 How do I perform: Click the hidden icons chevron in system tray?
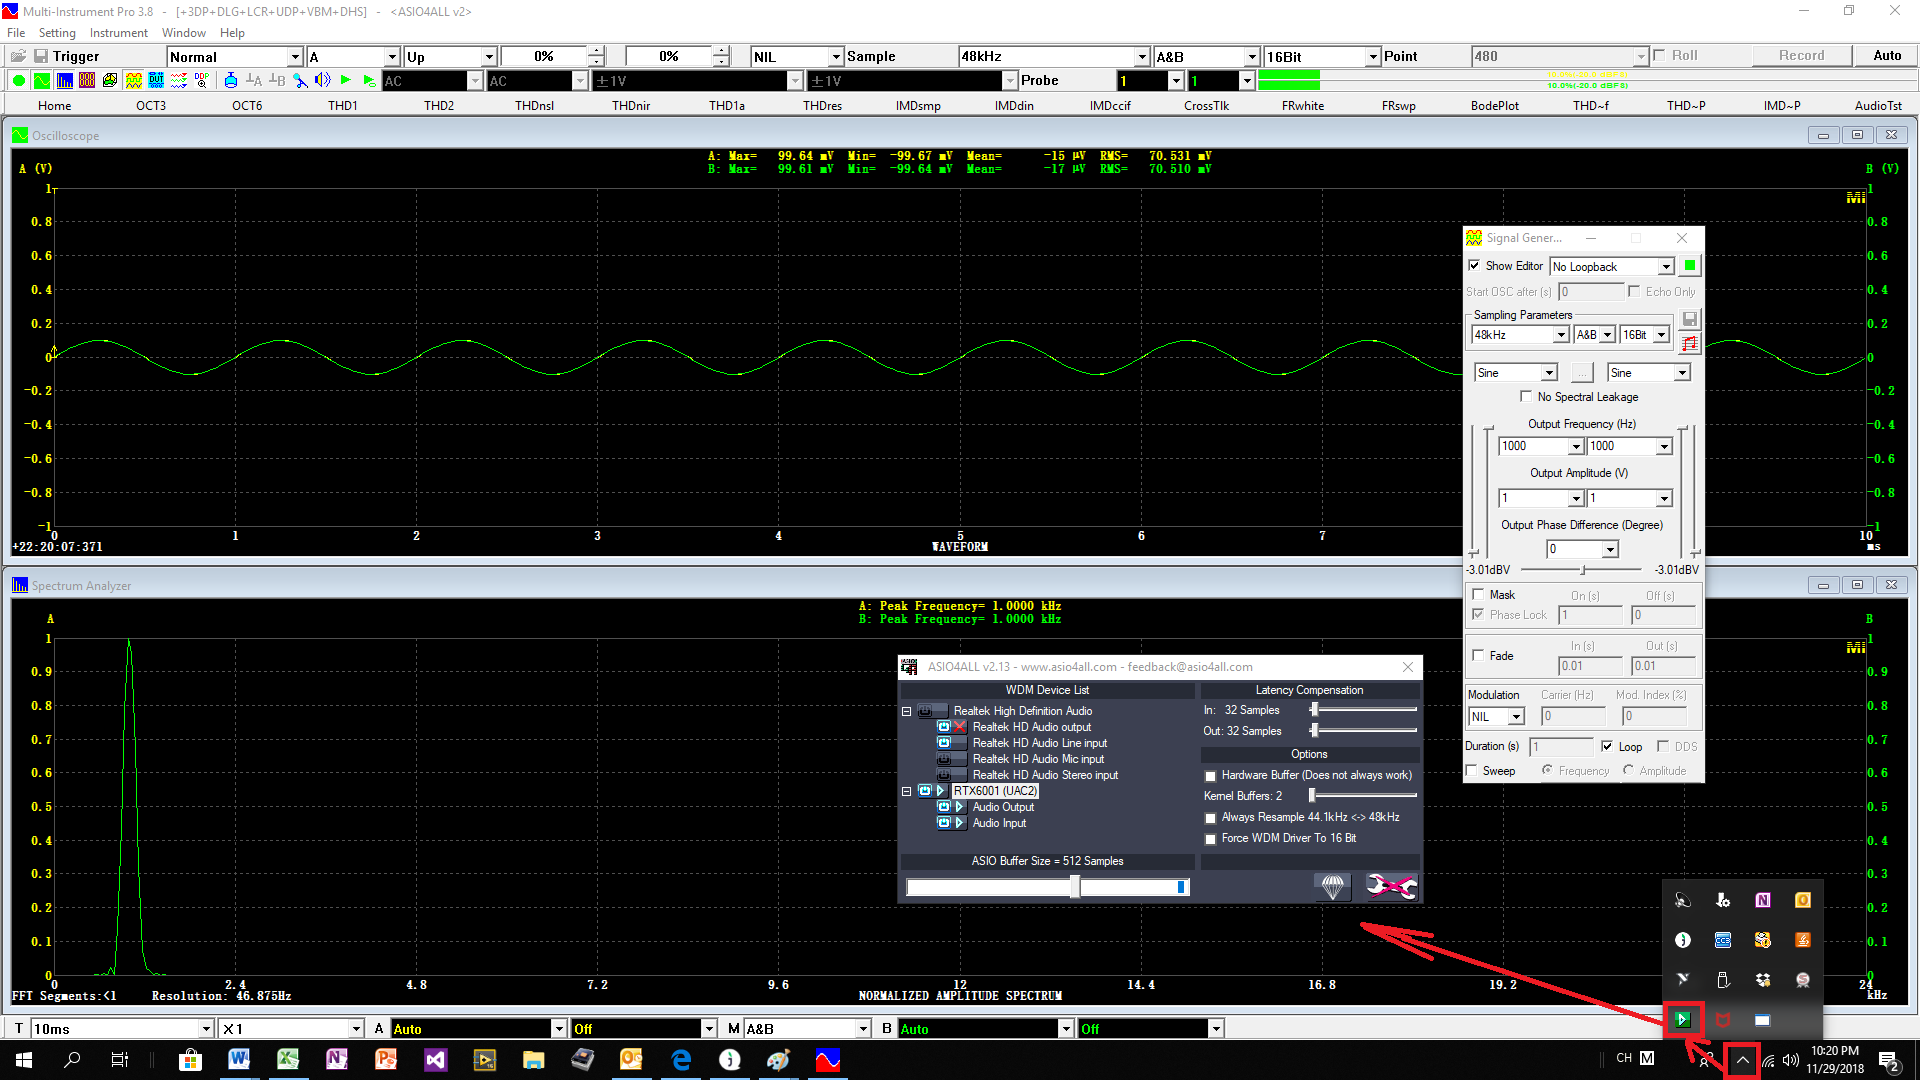pos(1743,1060)
